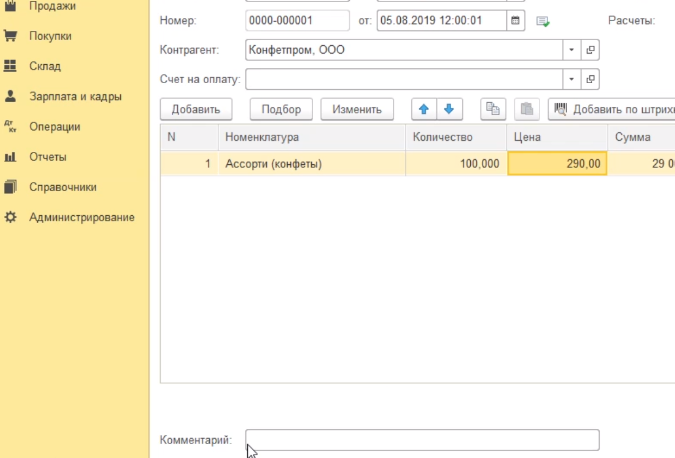Open the calendar date picker
The image size is (675, 458).
(515, 20)
